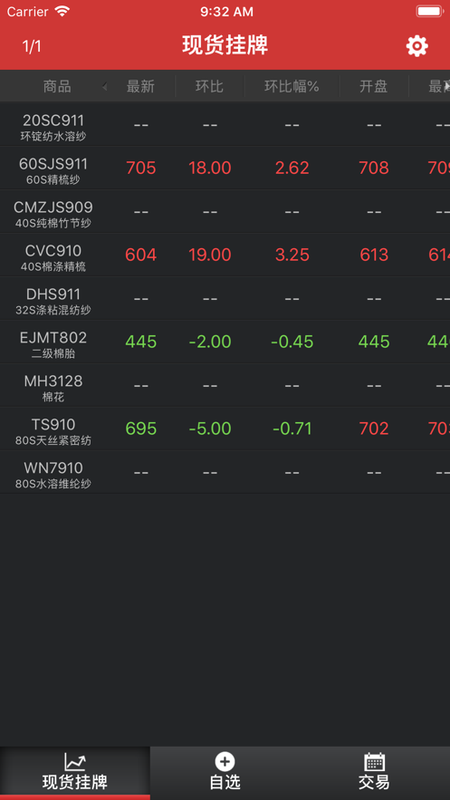Select the 开盘 column header

pyautogui.click(x=374, y=86)
